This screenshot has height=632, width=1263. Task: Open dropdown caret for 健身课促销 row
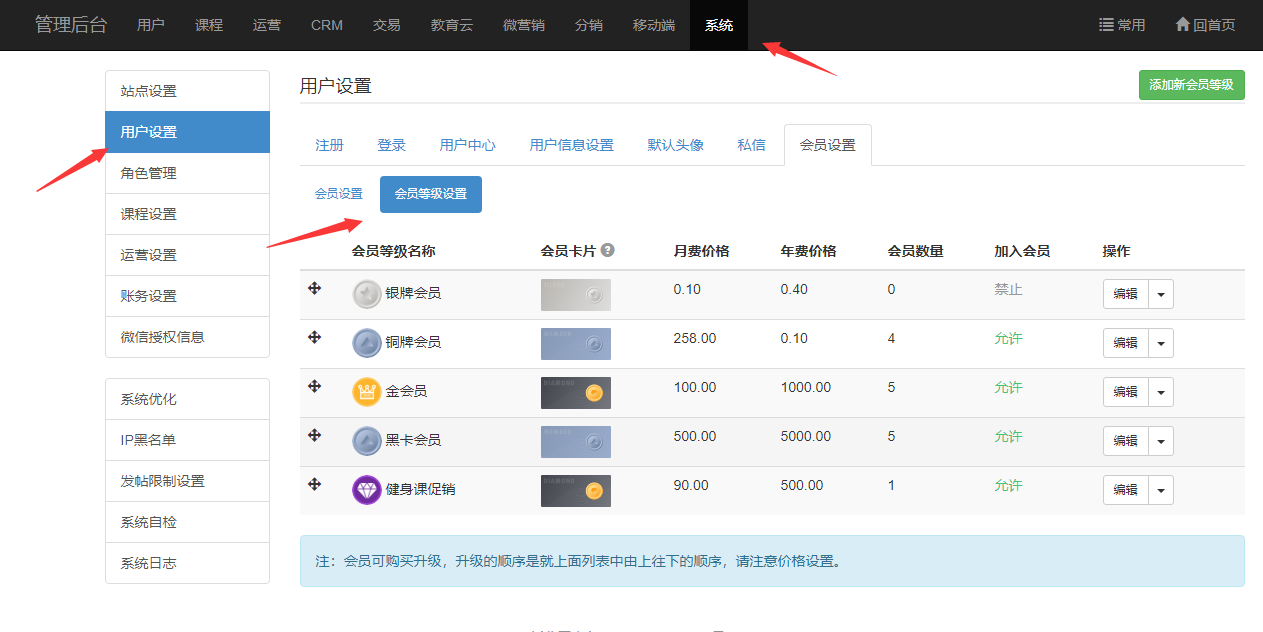(1161, 490)
